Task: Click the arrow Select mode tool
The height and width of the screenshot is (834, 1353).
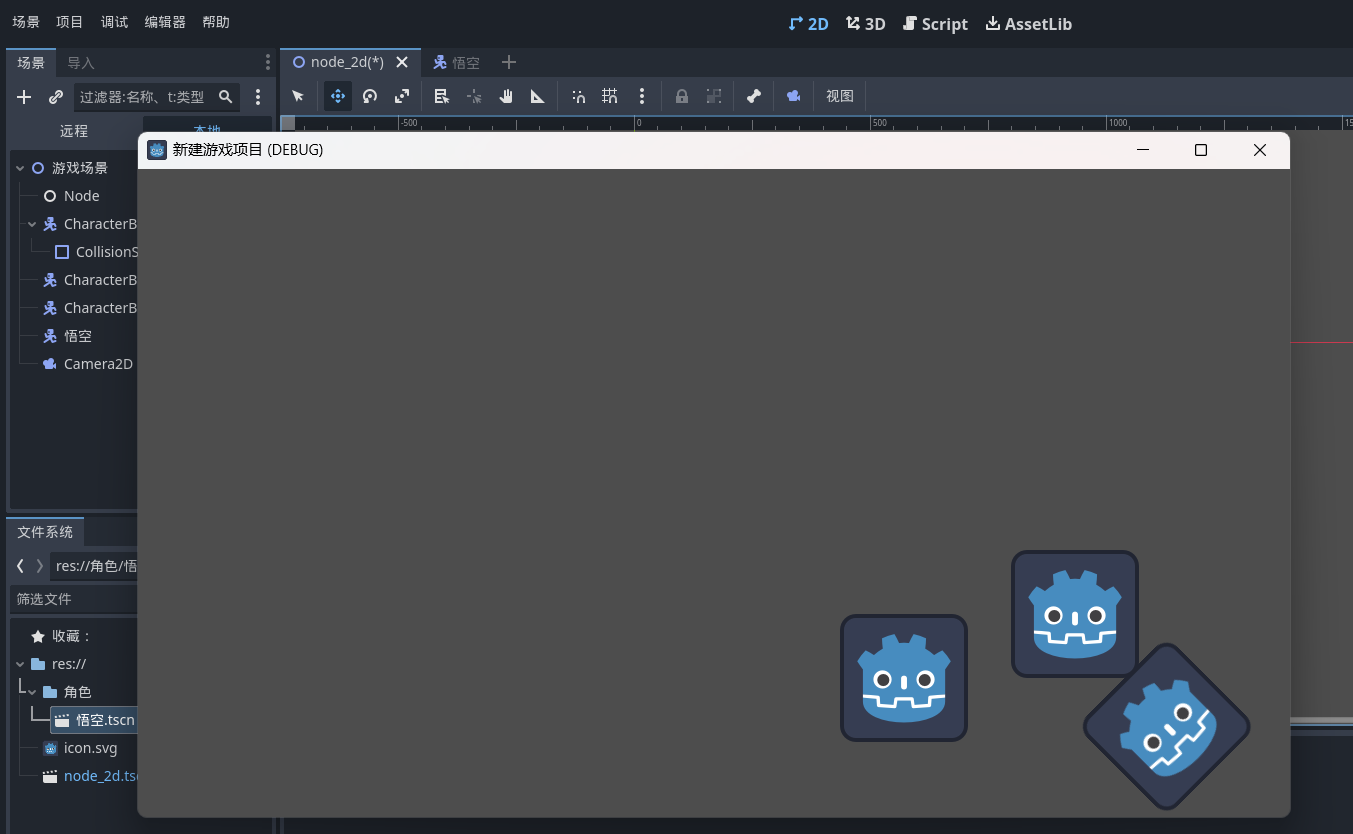Action: (x=298, y=96)
